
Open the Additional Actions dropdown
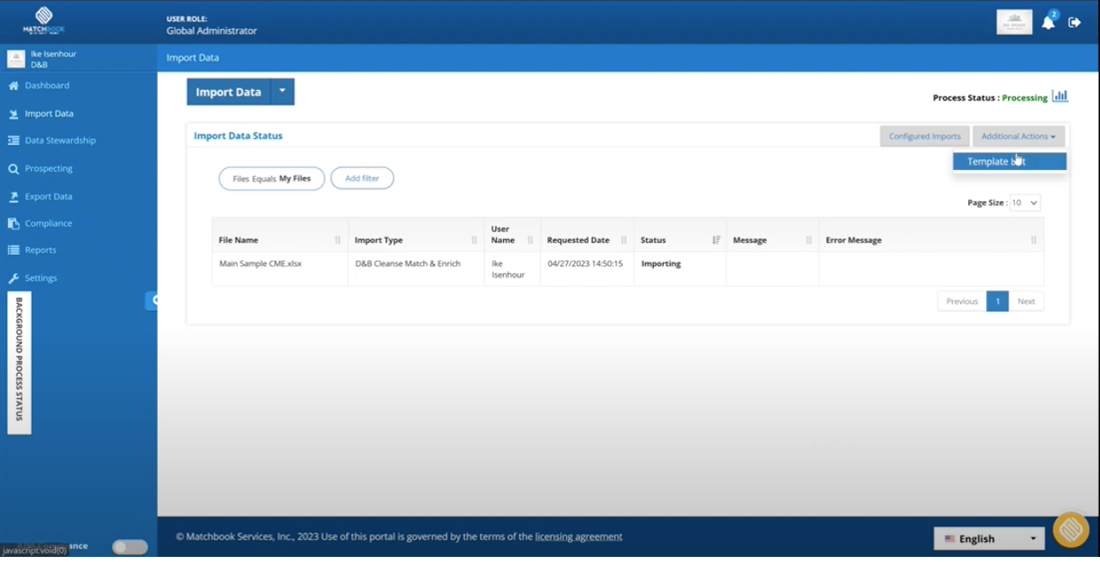click(1019, 136)
